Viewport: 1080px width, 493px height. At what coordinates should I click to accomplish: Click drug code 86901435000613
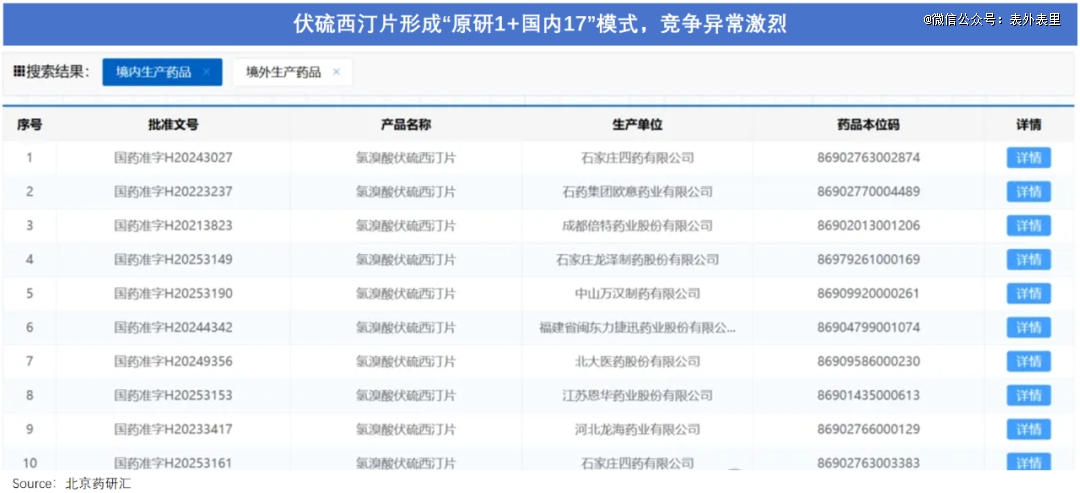(x=868, y=395)
